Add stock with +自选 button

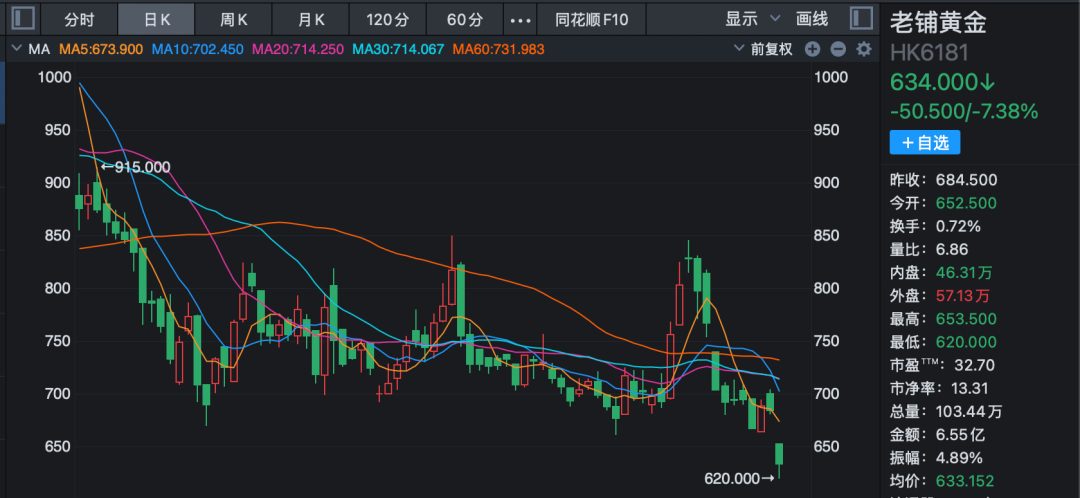click(925, 143)
